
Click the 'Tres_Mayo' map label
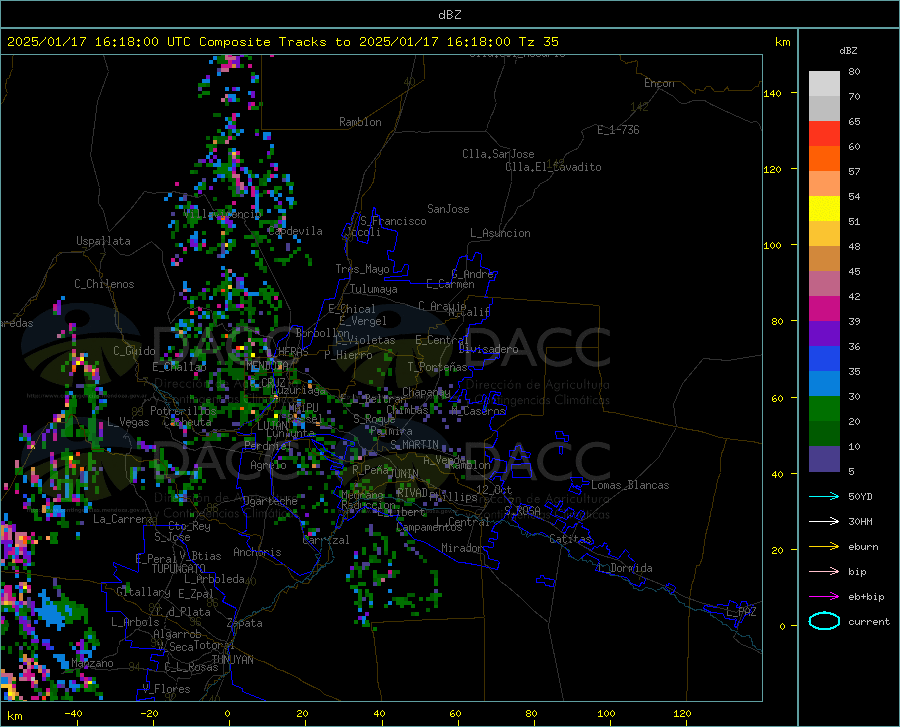pos(362,269)
